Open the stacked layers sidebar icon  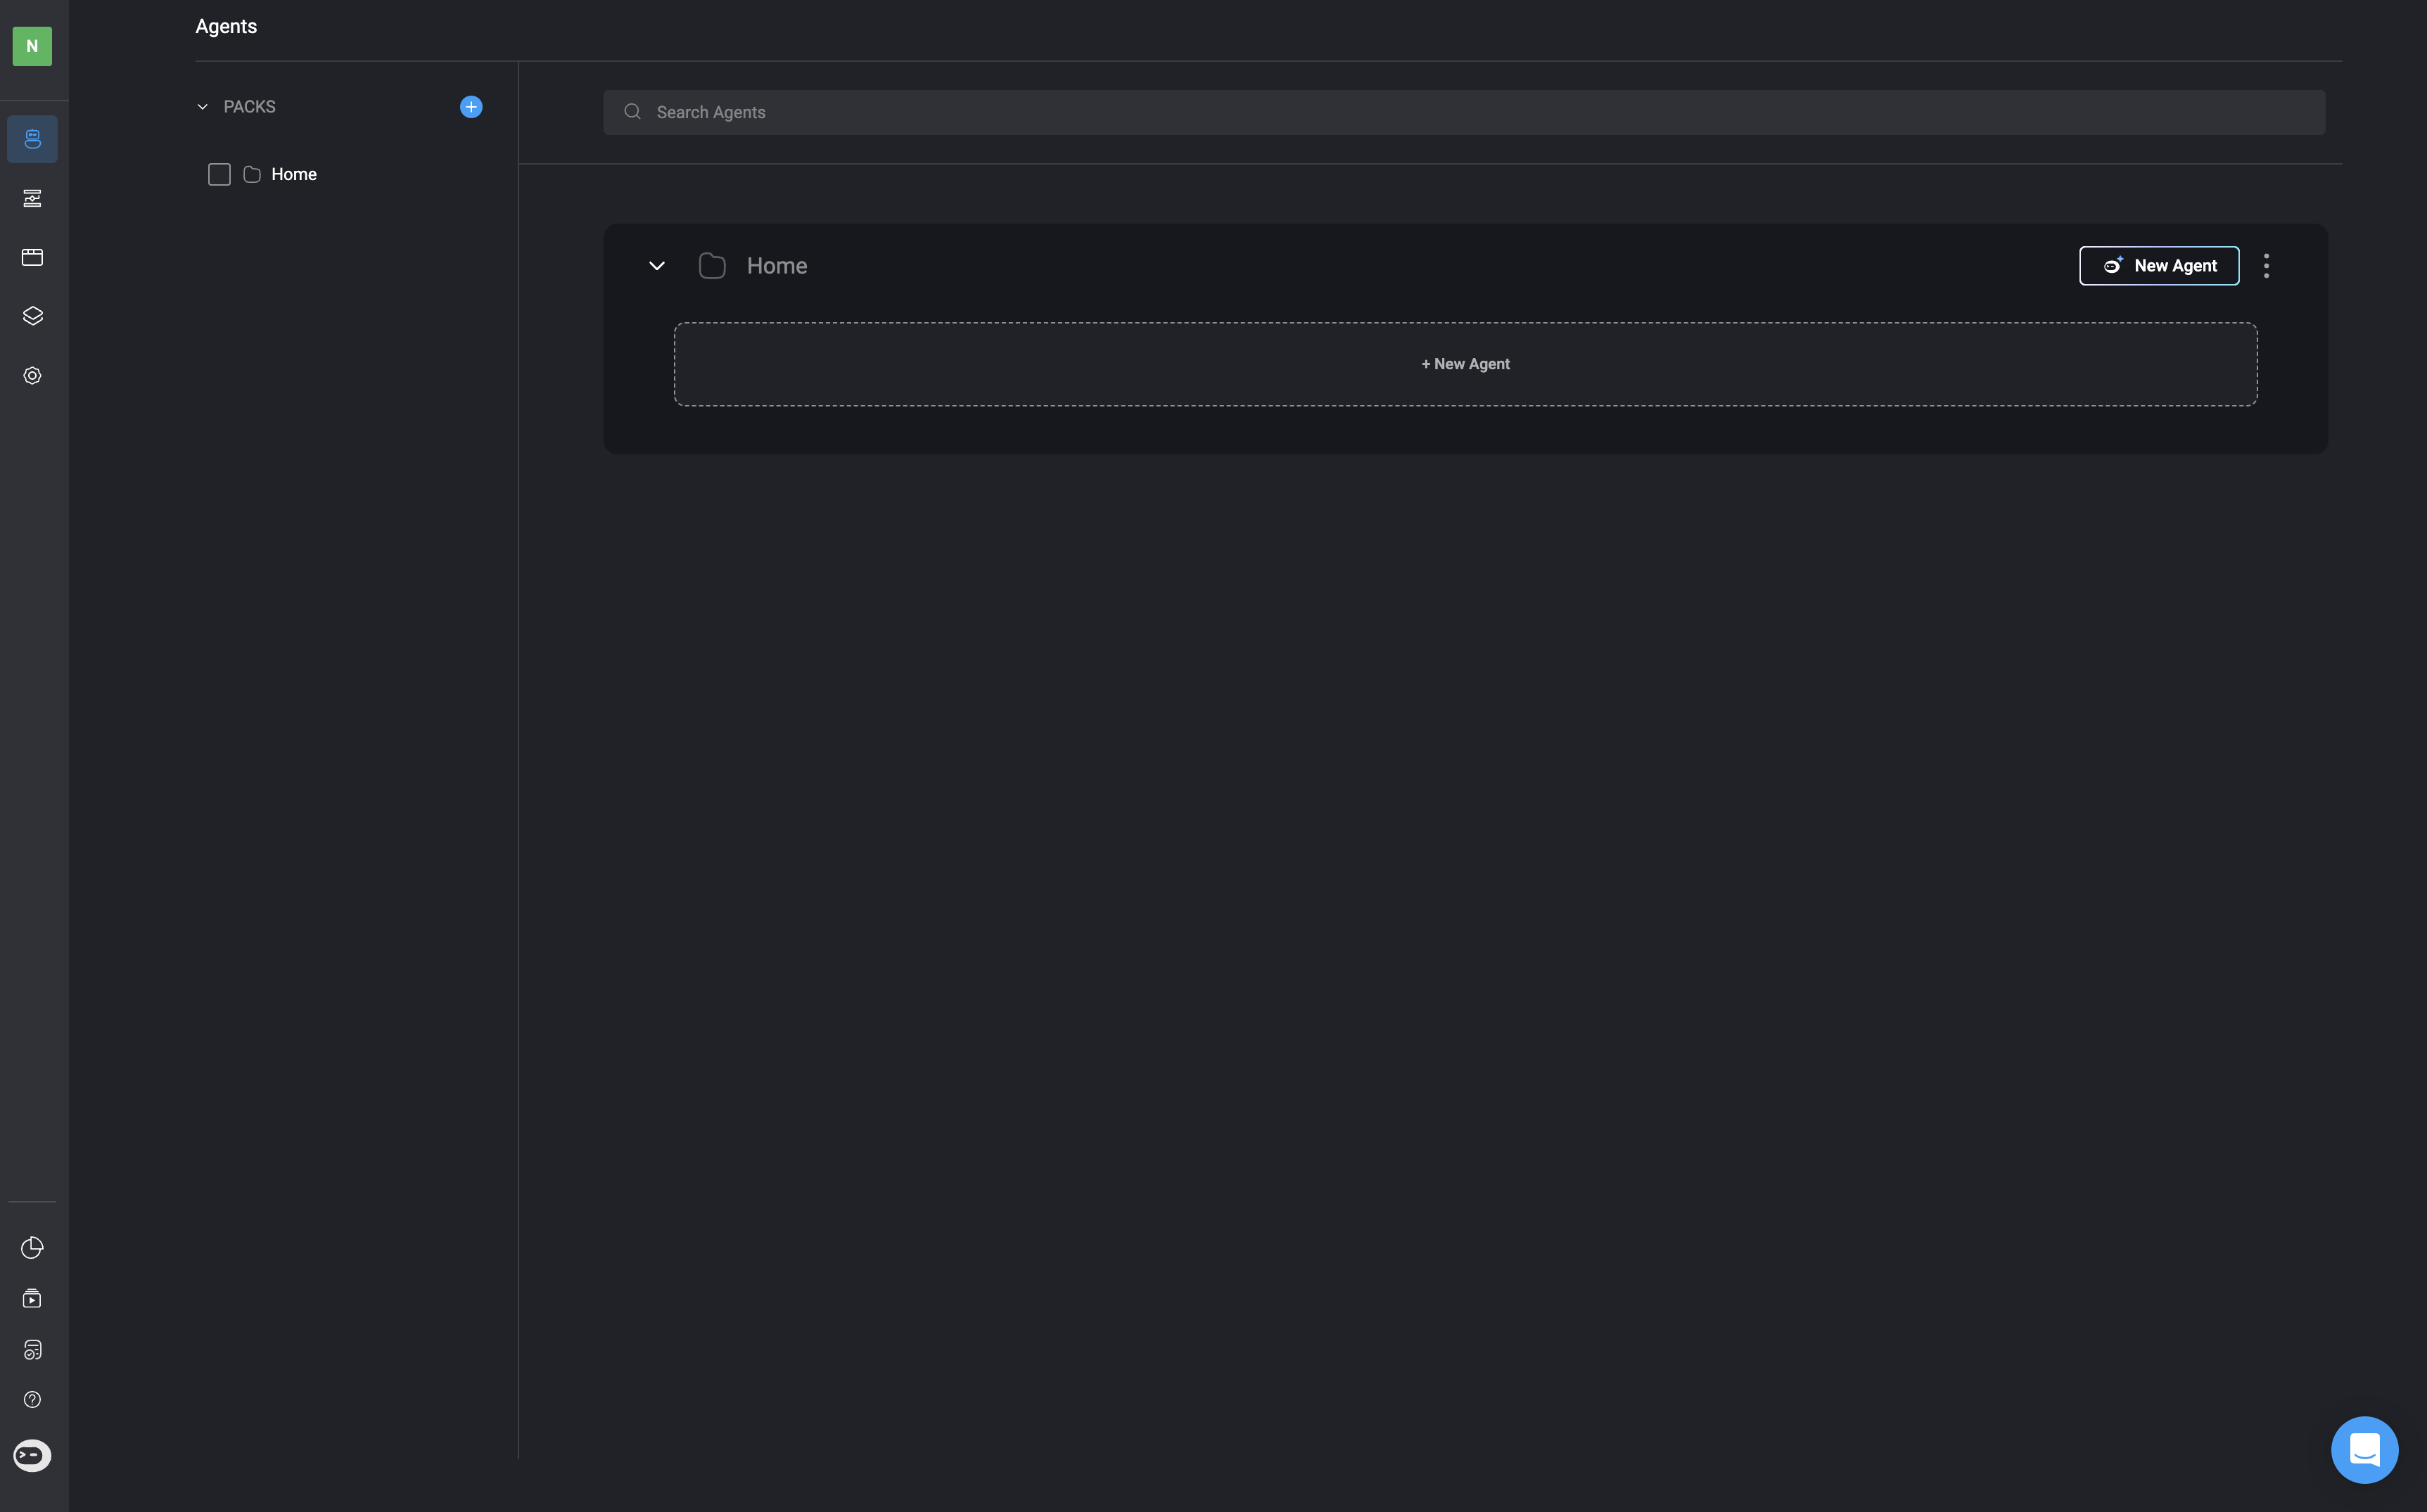[32, 316]
